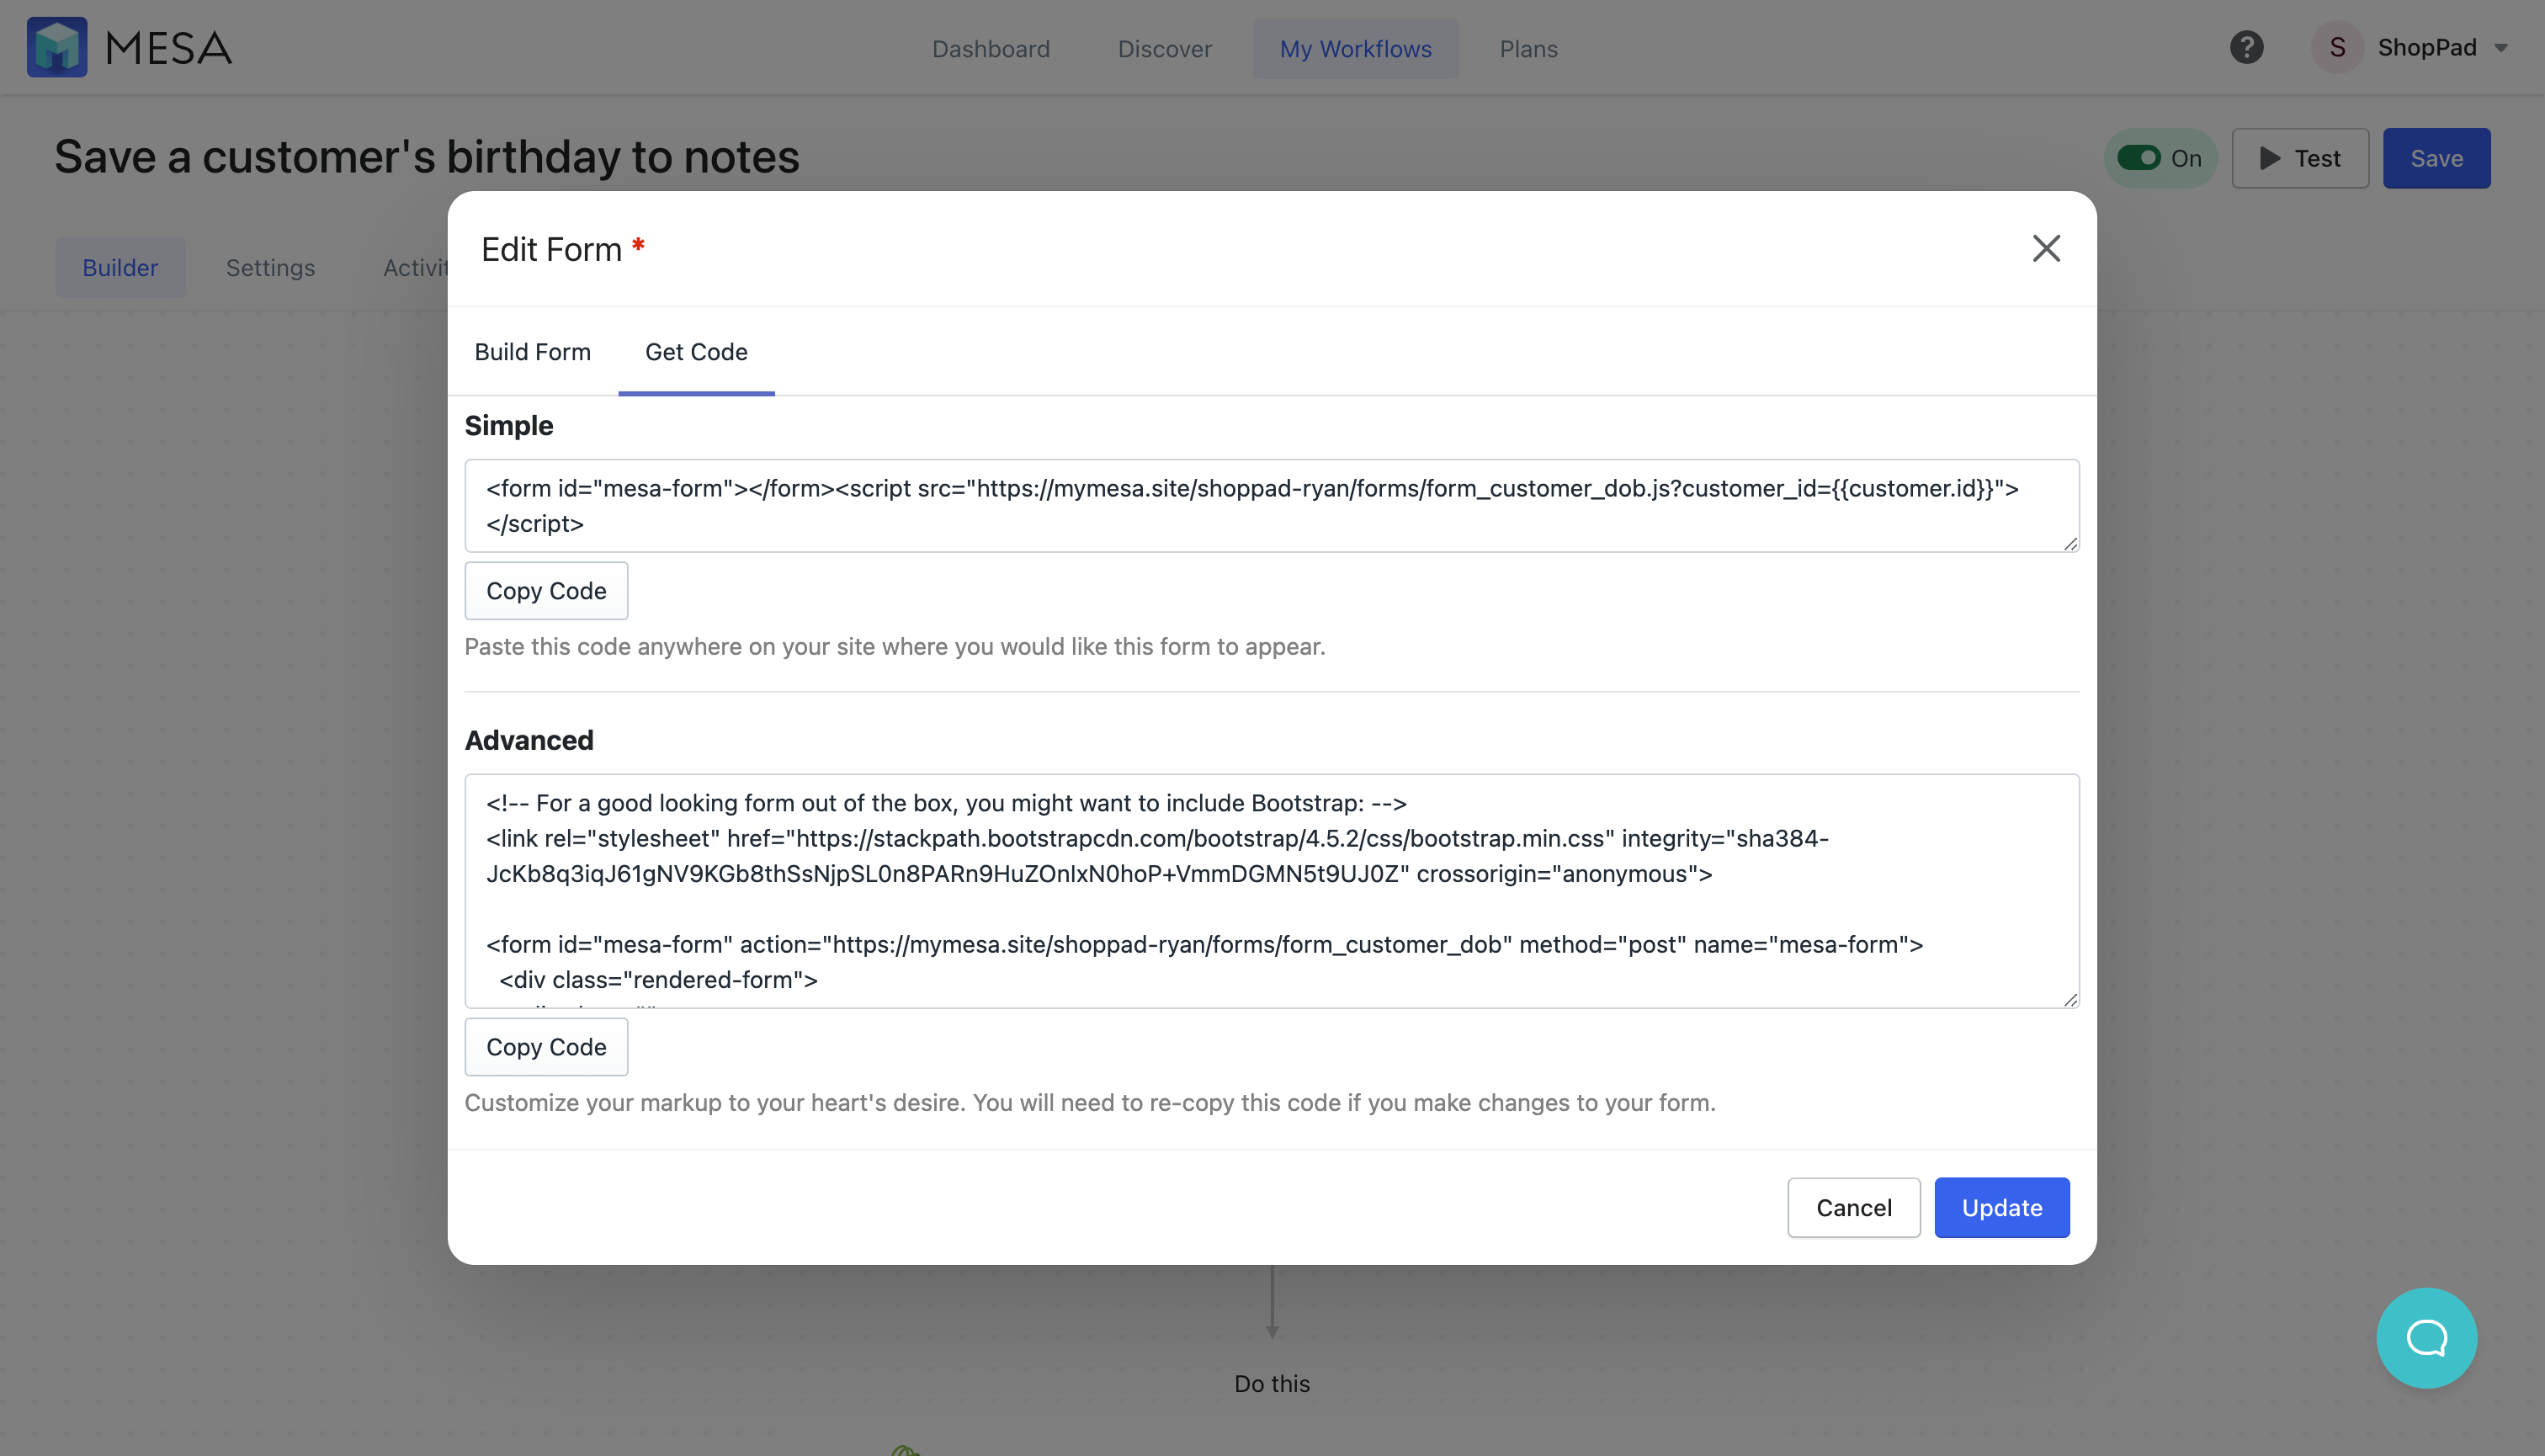Cancel the Edit Form dialog
This screenshot has width=2545, height=1456.
[x=1853, y=1207]
